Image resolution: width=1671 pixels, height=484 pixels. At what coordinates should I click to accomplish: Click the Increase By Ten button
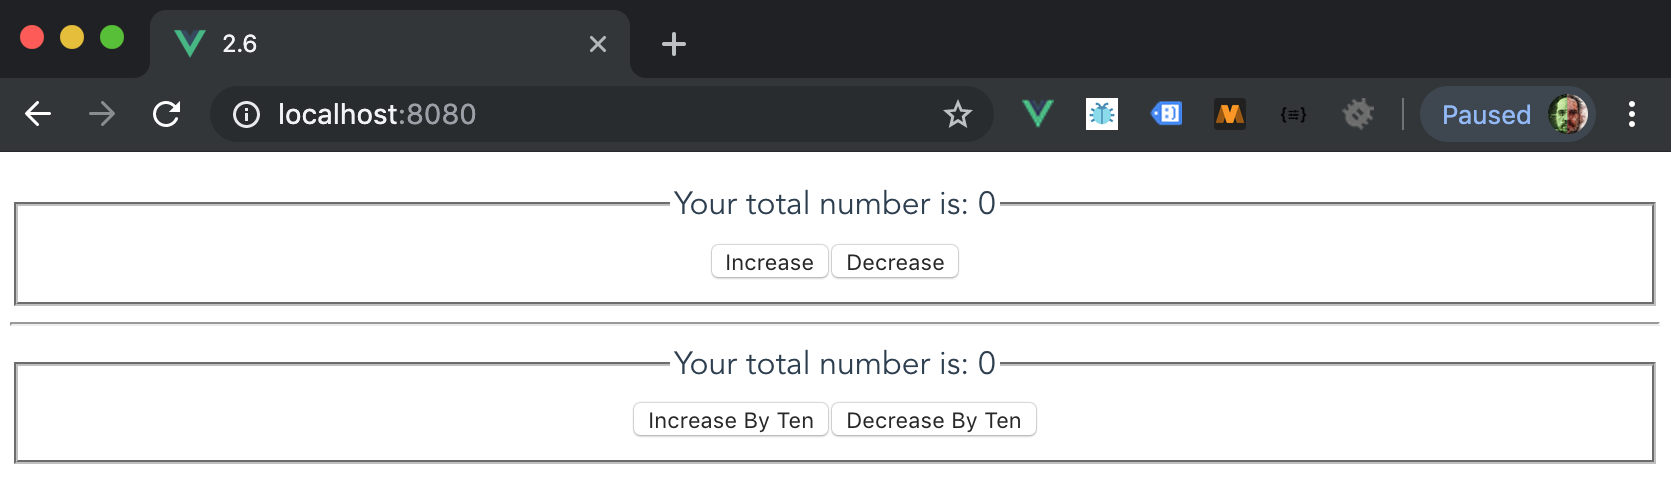click(x=731, y=420)
